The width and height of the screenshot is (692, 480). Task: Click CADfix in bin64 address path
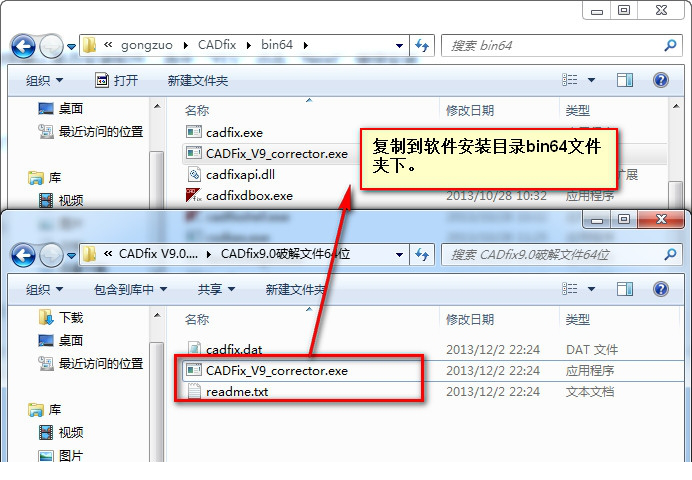click(x=217, y=45)
